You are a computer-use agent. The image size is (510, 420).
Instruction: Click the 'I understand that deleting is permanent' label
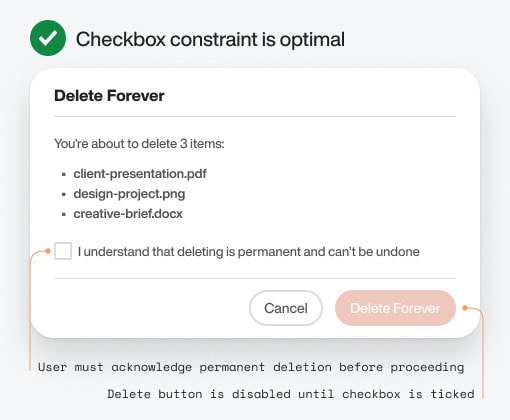point(248,252)
